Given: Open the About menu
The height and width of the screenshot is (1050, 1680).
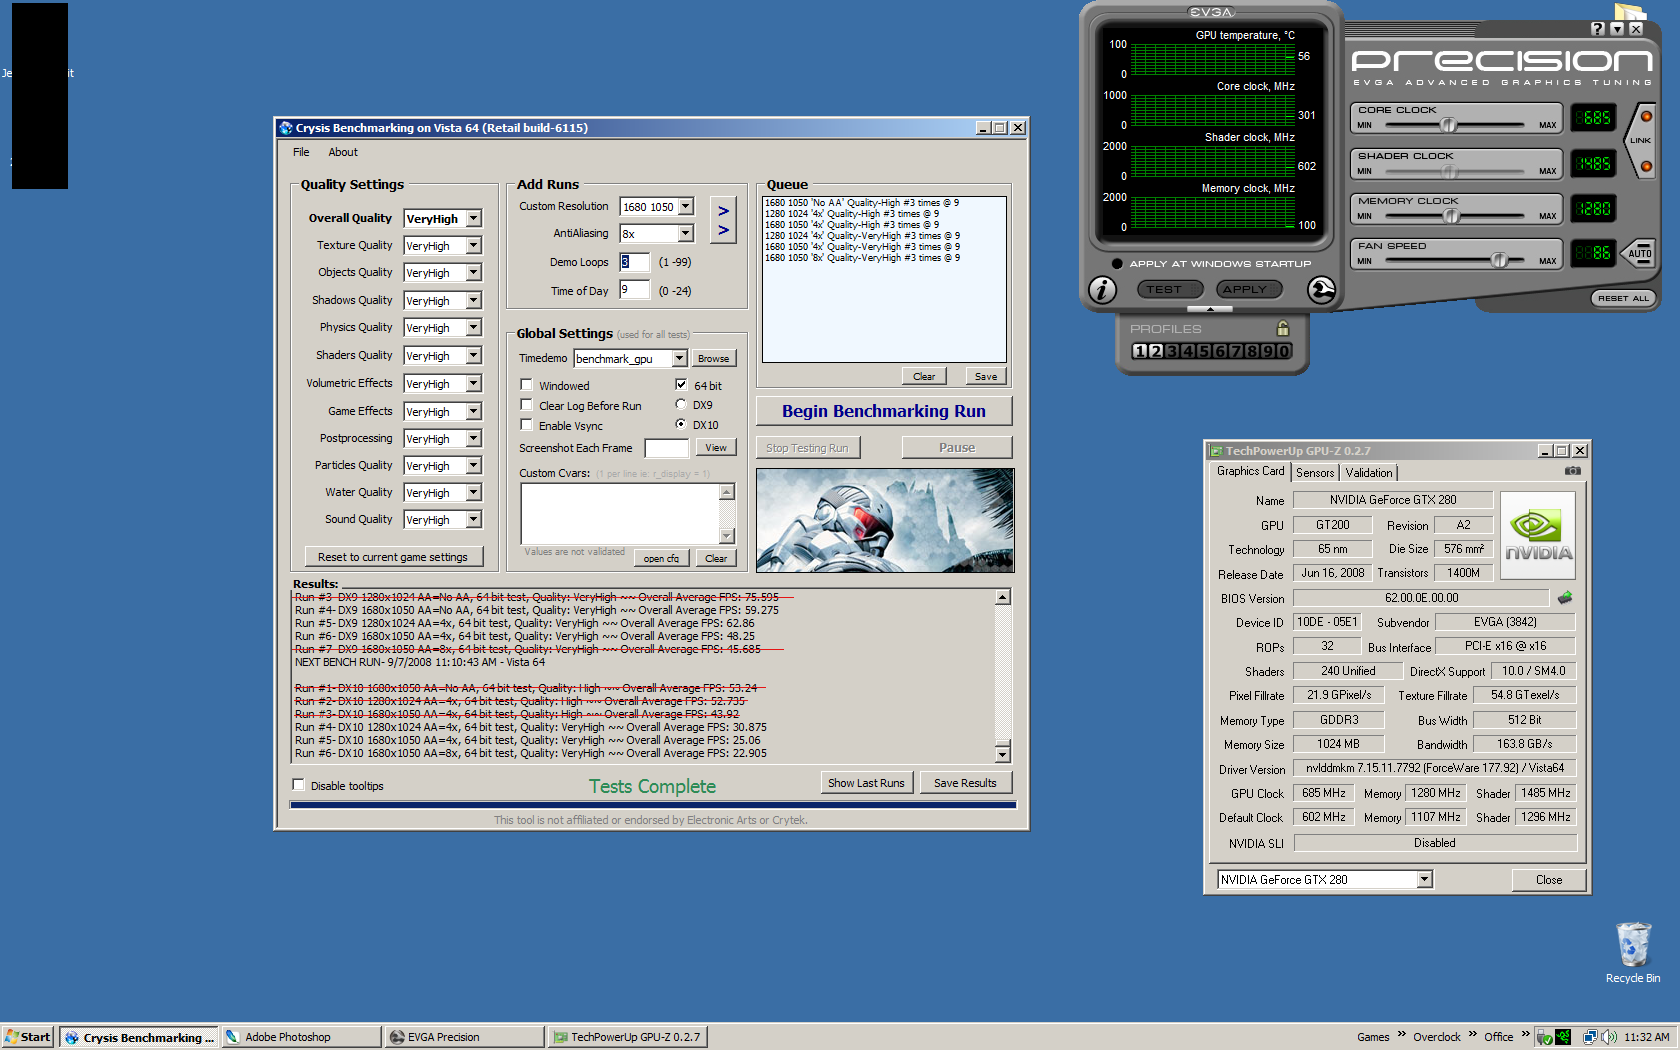Looking at the screenshot, I should pos(343,152).
